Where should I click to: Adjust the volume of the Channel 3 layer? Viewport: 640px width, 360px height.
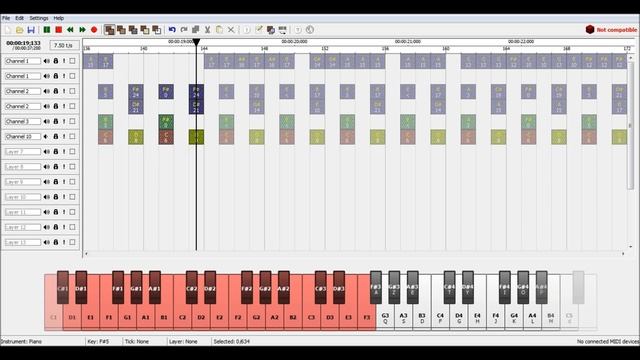(47, 121)
